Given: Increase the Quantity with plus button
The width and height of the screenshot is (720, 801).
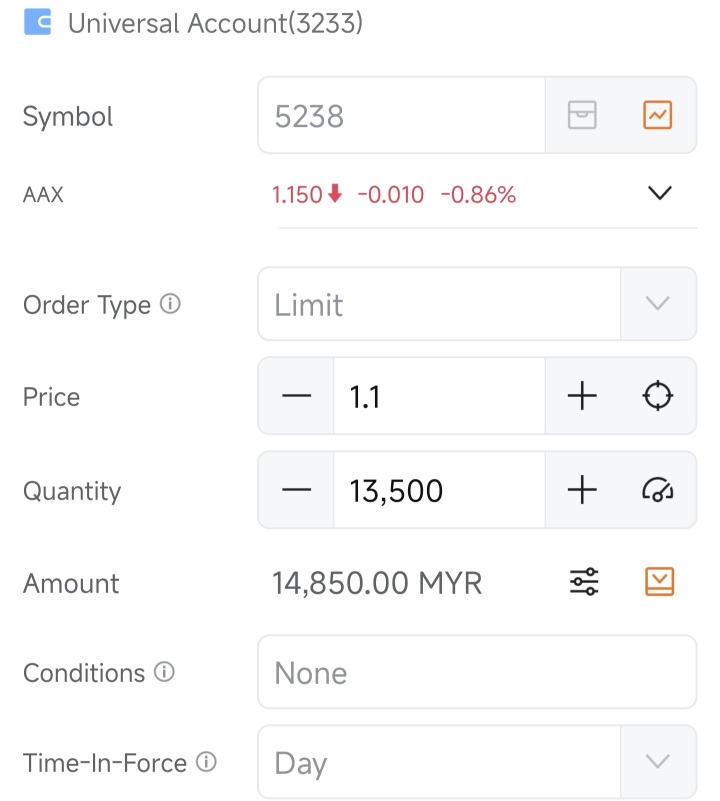Looking at the screenshot, I should 582,490.
